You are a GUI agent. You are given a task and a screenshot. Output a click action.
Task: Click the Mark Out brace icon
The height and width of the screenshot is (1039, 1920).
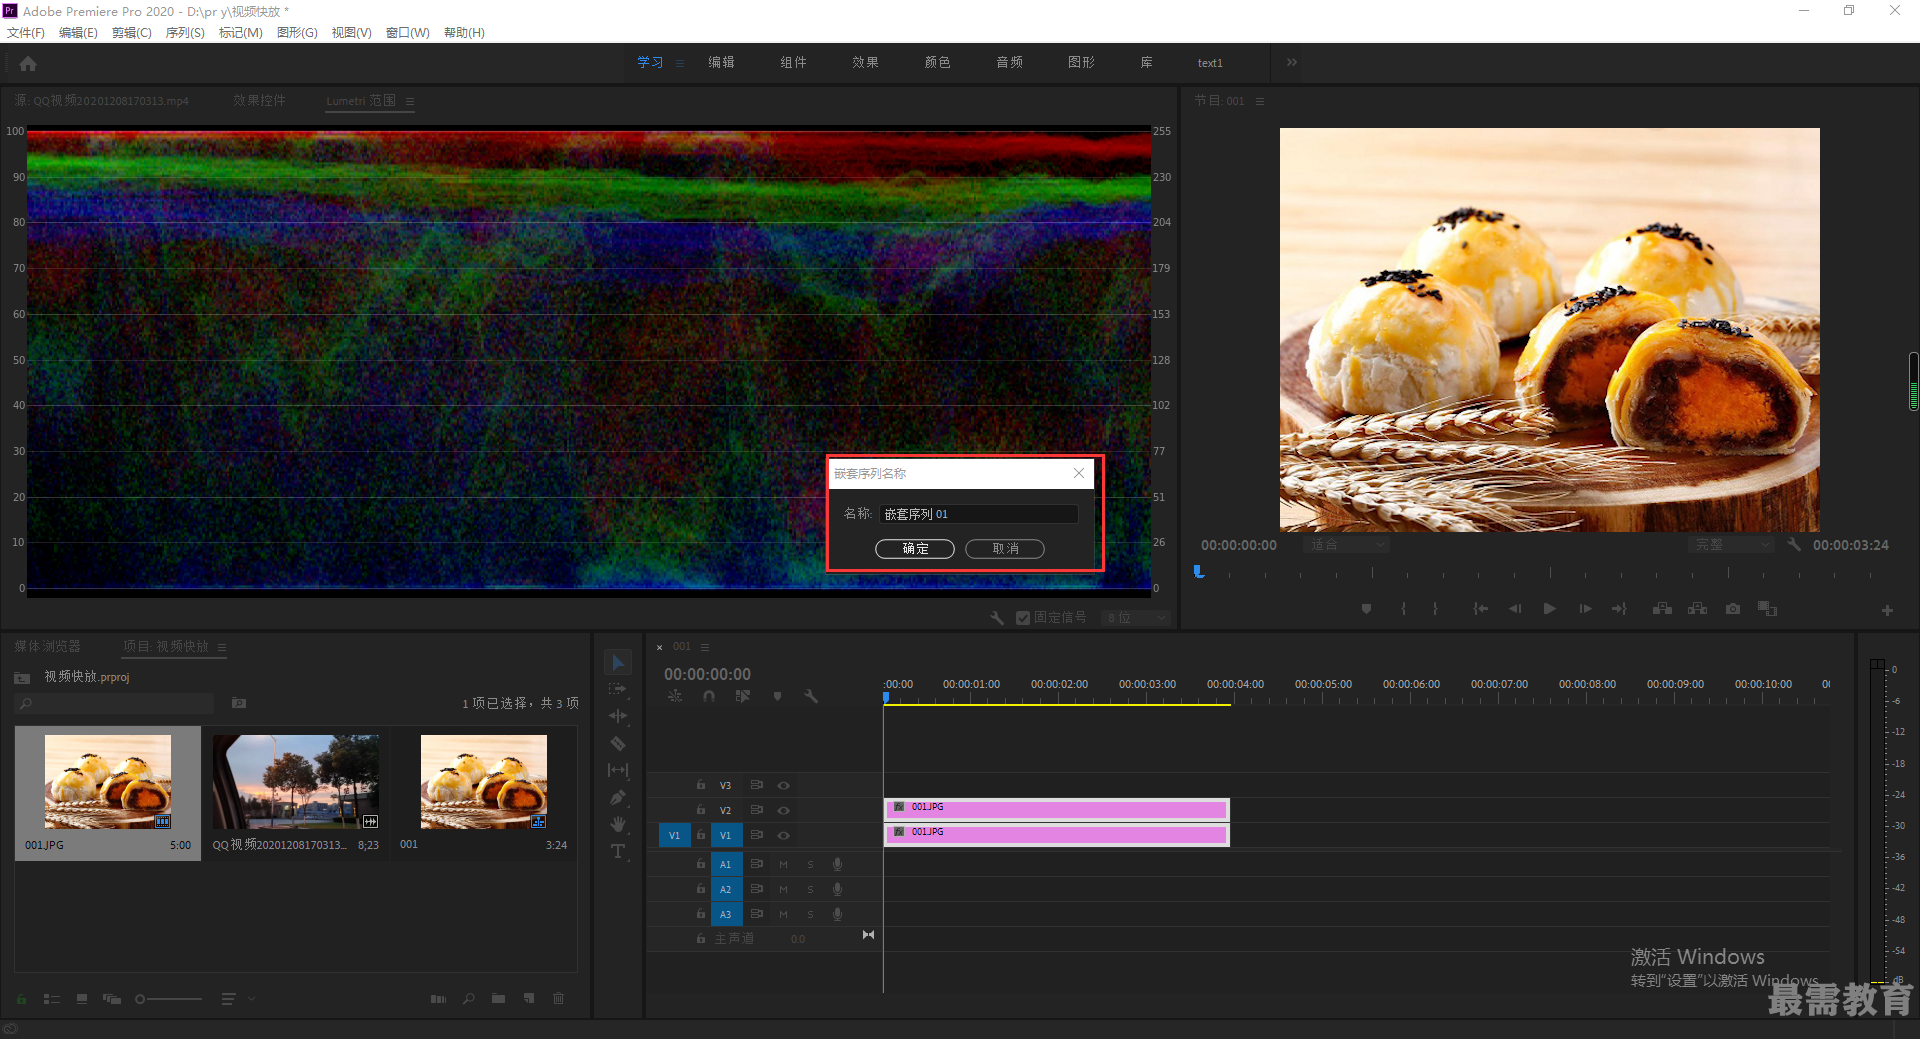pyautogui.click(x=1435, y=608)
